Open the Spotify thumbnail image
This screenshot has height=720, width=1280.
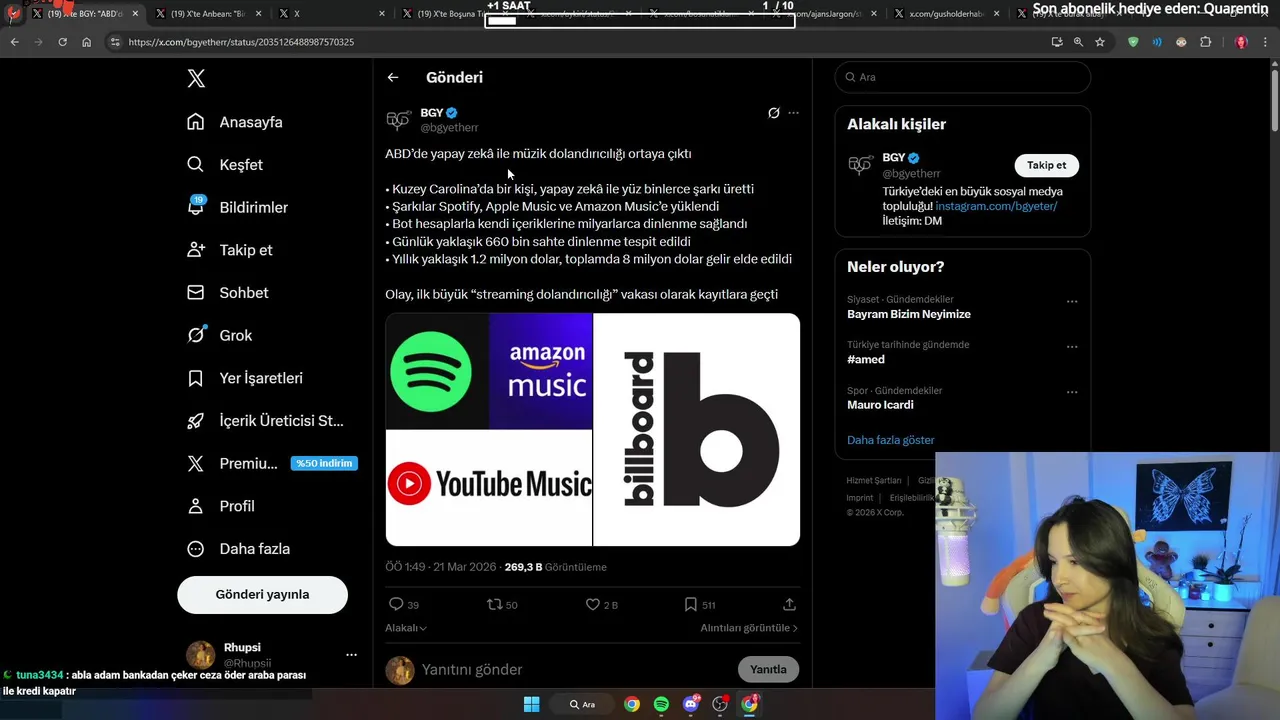(x=437, y=371)
